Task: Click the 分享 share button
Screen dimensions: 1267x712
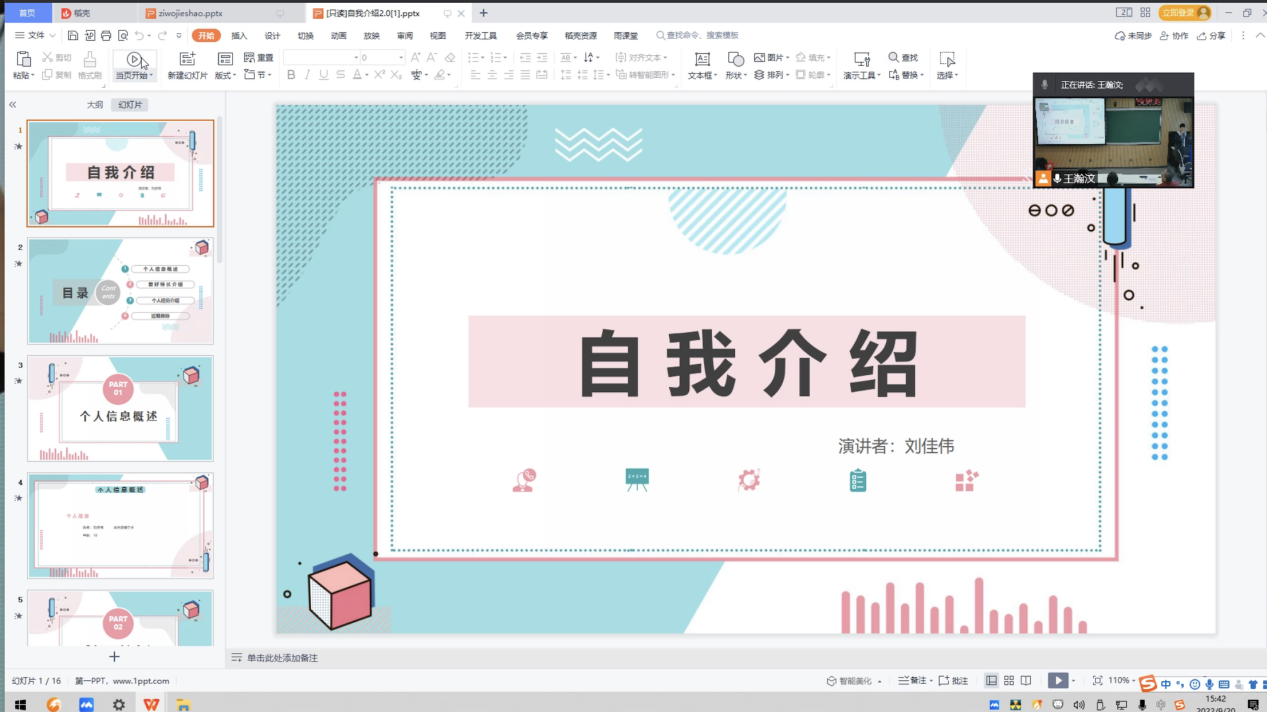Action: (x=1212, y=36)
